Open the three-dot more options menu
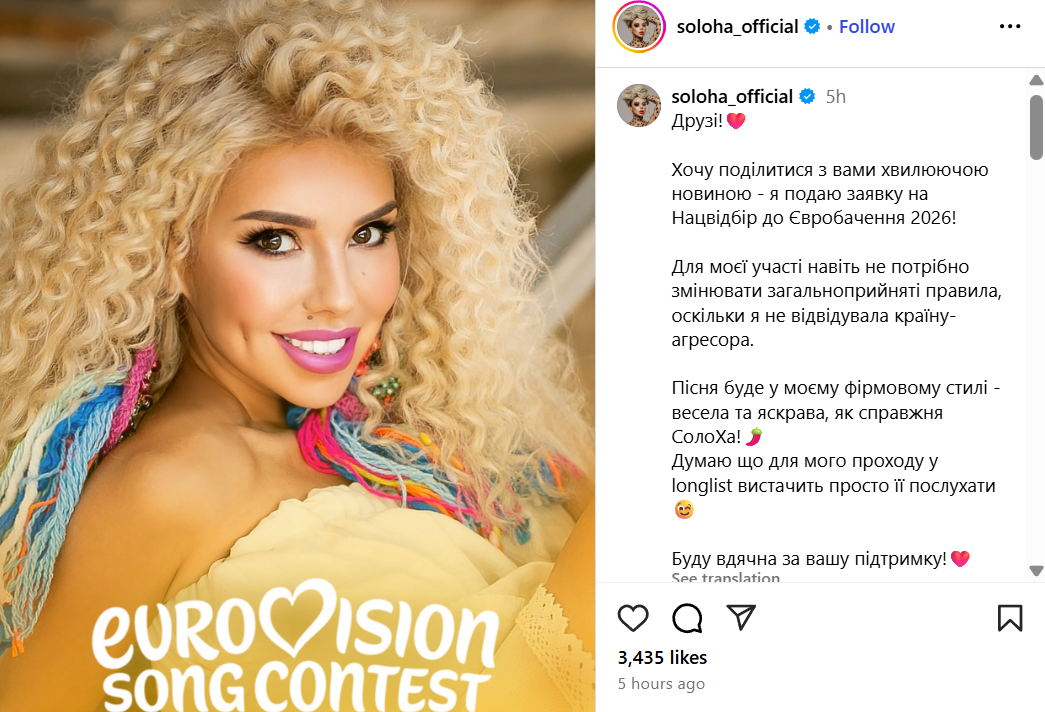1045x712 pixels. (1010, 26)
